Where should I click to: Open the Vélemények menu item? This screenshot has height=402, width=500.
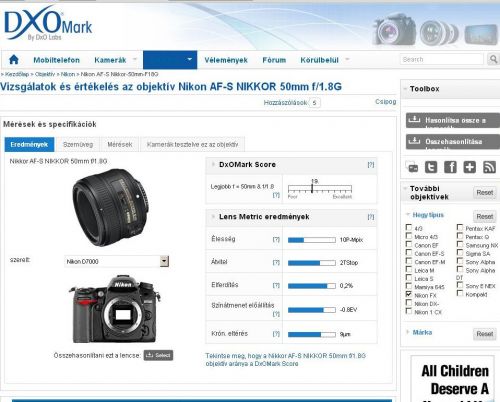point(226,60)
